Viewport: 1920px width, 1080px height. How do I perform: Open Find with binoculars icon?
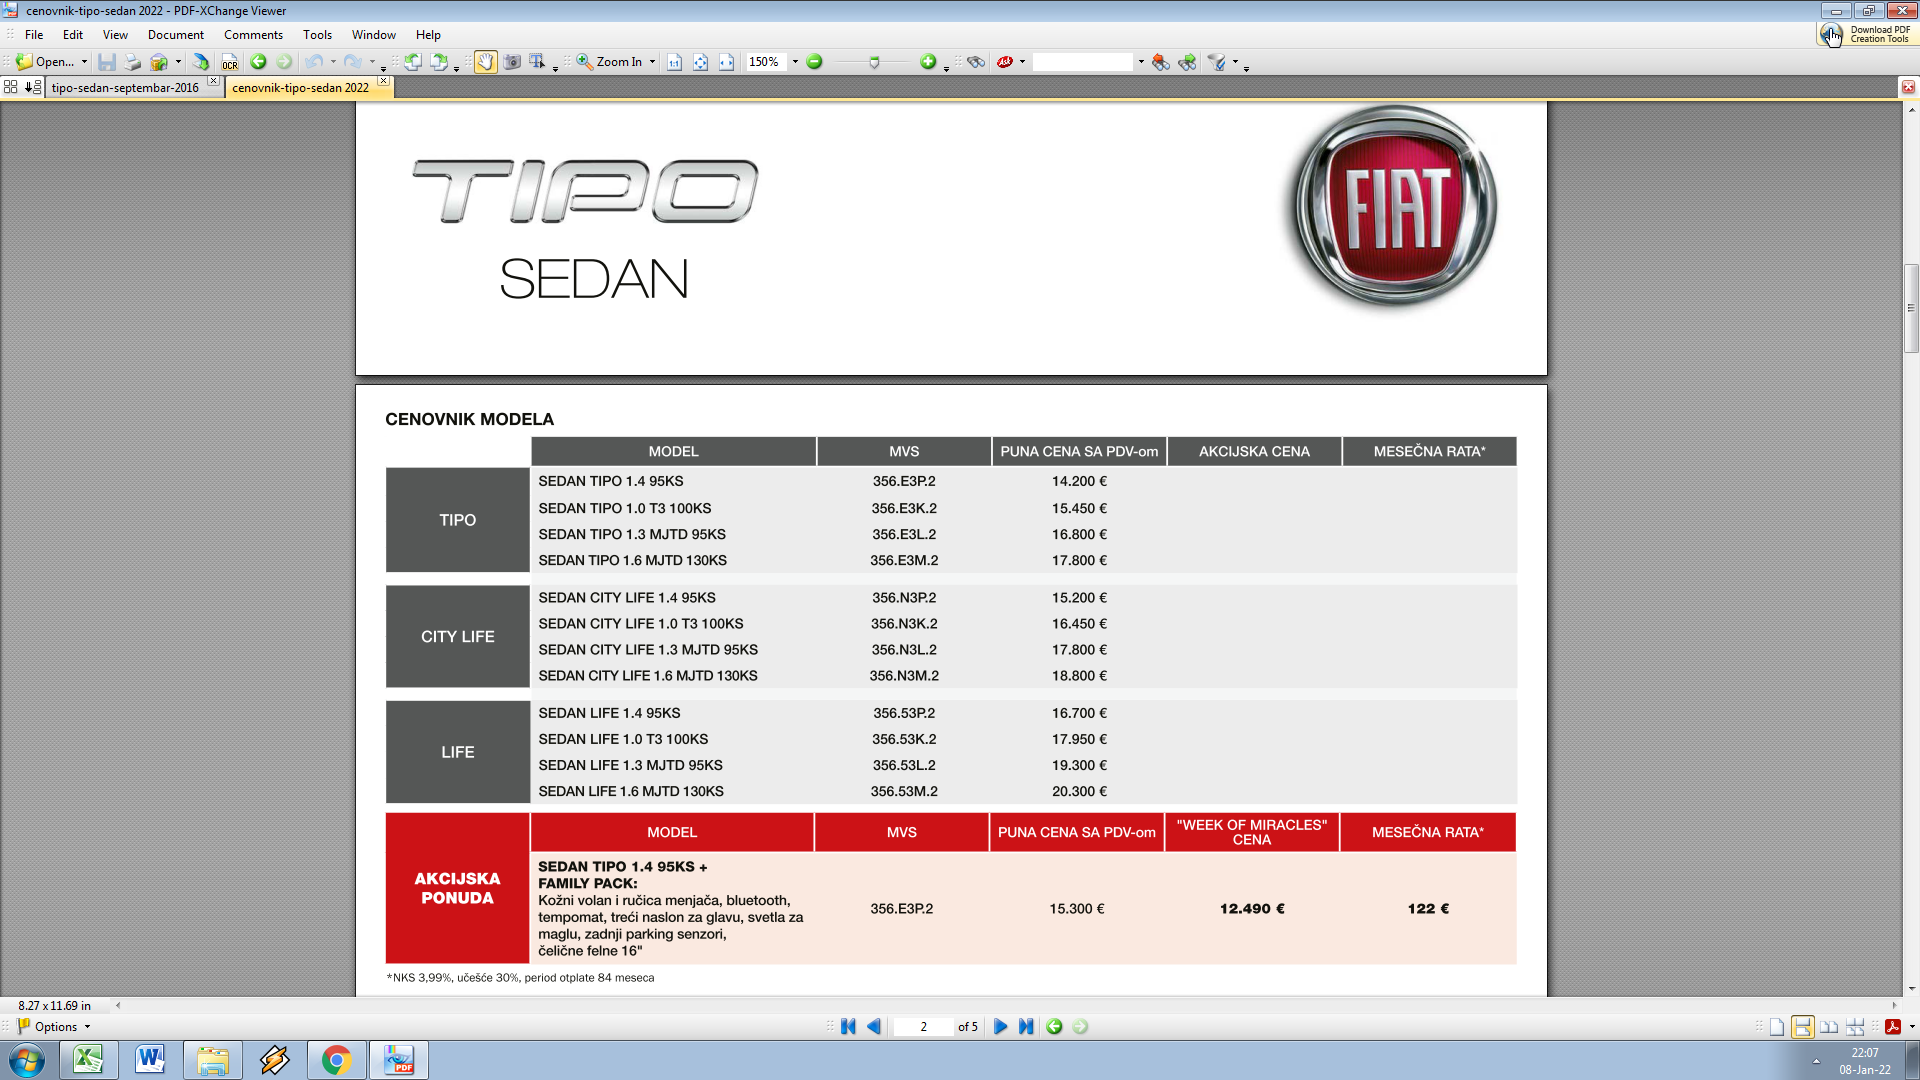[976, 62]
